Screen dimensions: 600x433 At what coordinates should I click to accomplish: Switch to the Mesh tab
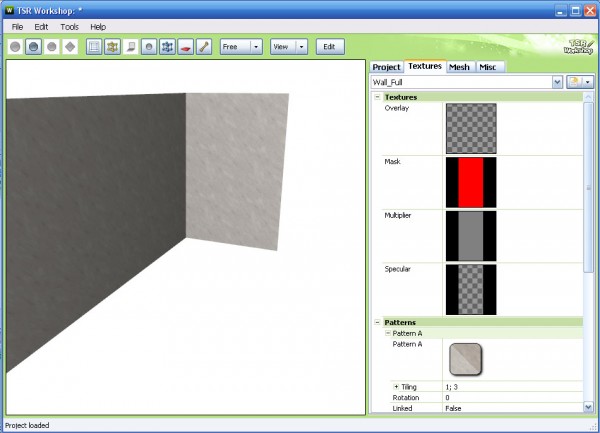pos(459,66)
